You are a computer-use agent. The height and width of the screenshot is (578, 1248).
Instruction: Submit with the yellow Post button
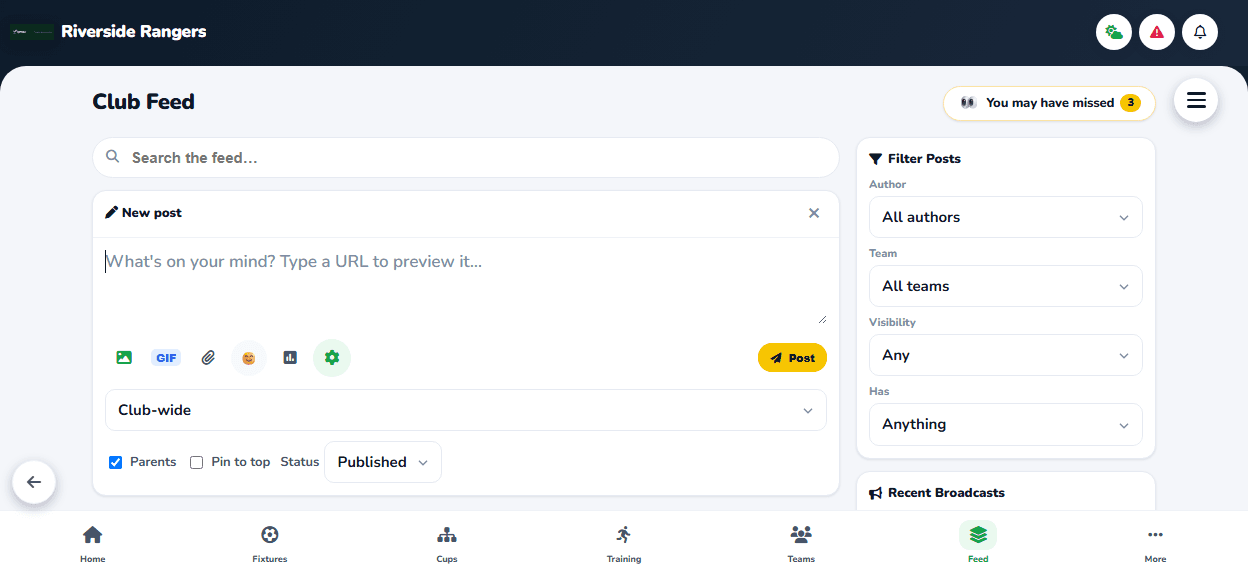click(x=792, y=358)
